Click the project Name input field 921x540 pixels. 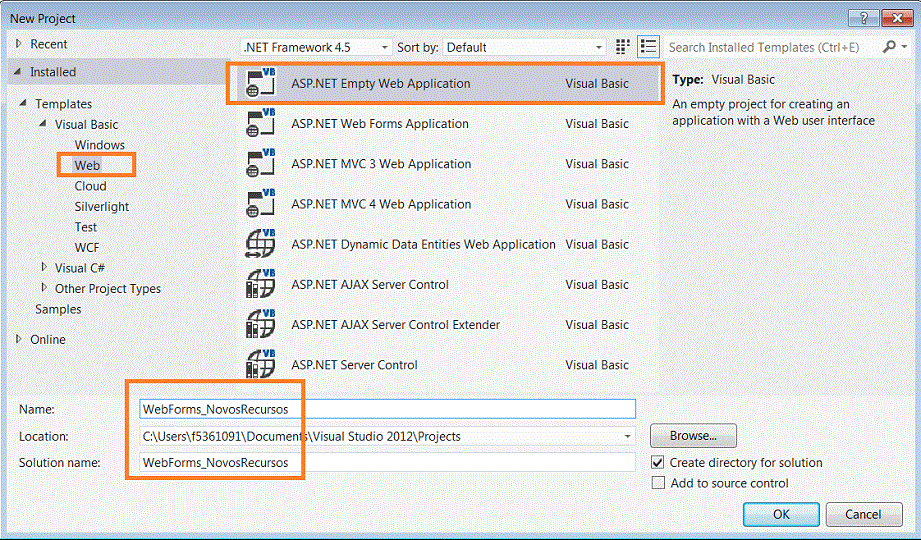pyautogui.click(x=388, y=409)
